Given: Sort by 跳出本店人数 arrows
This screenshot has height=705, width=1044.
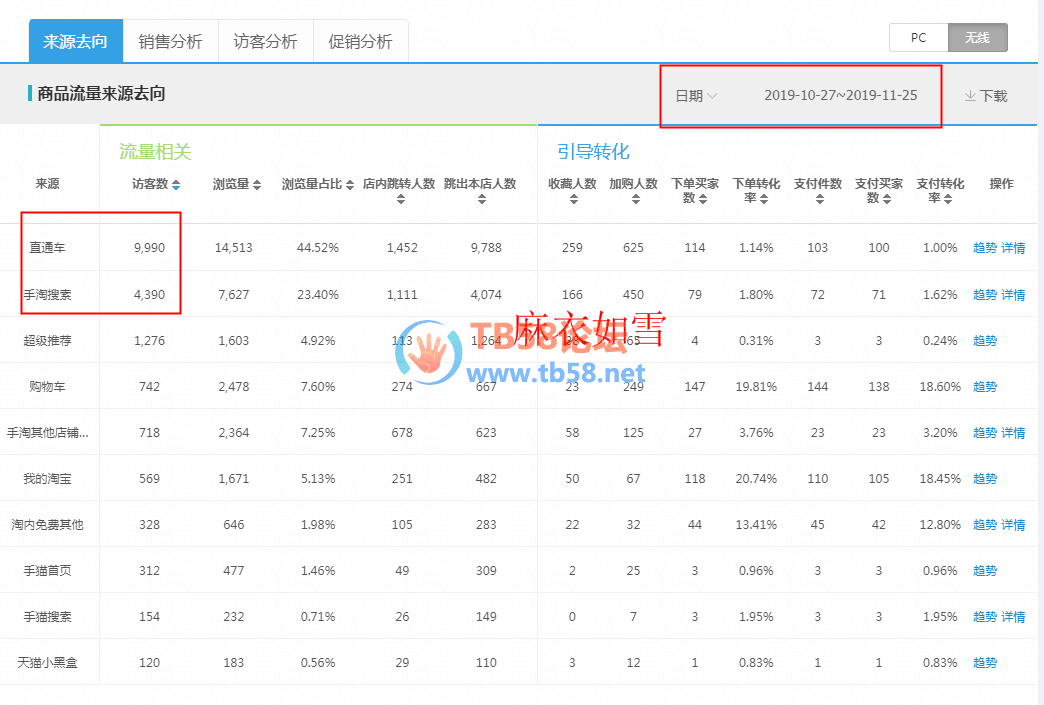Looking at the screenshot, I should 480,199.
